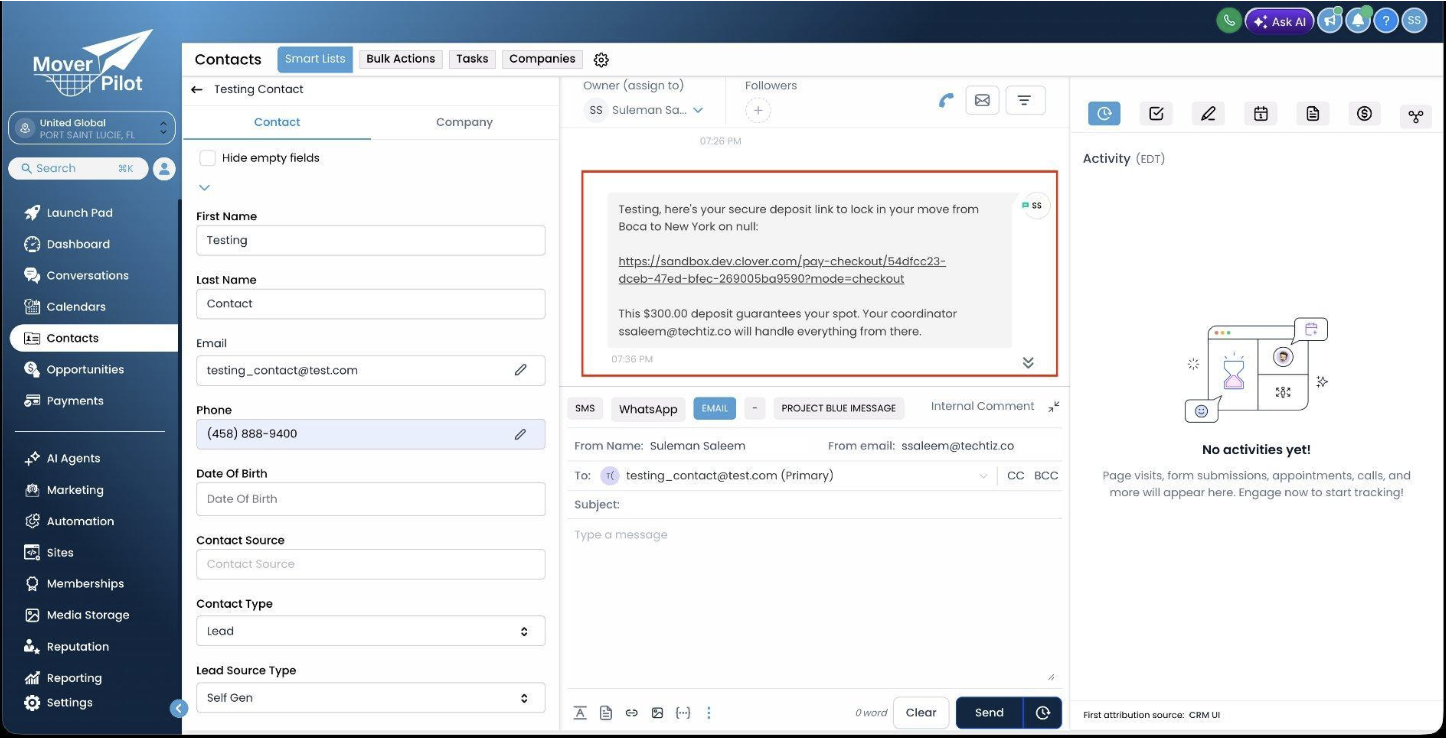This screenshot has width=1446, height=738.
Task: Open the notifications bell
Action: [x=1357, y=21]
